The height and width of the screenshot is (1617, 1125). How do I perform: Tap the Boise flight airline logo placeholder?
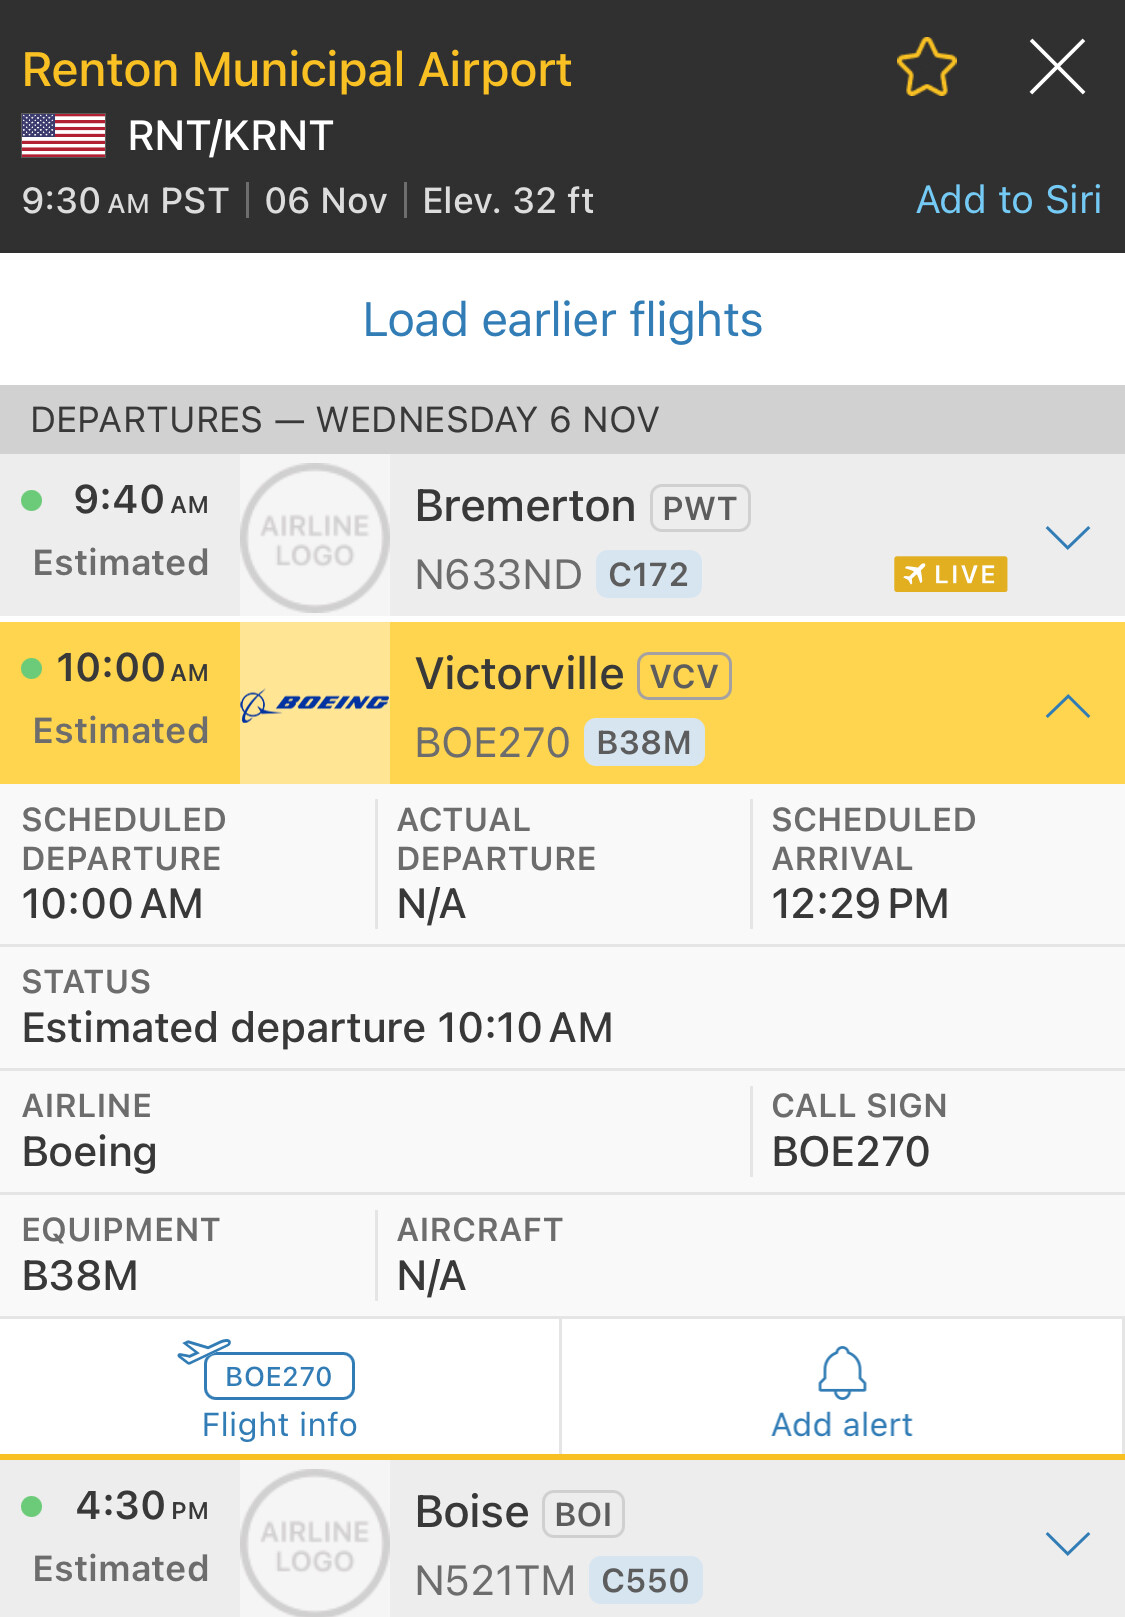tap(315, 1542)
